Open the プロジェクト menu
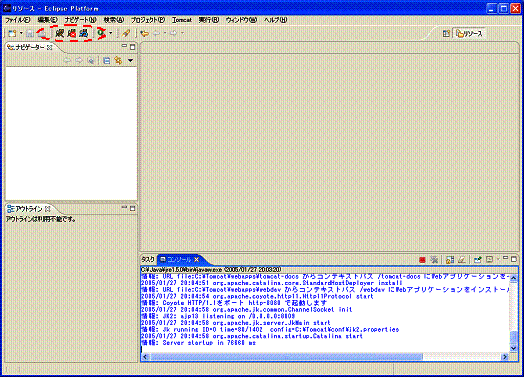Viewport: 526px width, 378px height. tap(148, 20)
